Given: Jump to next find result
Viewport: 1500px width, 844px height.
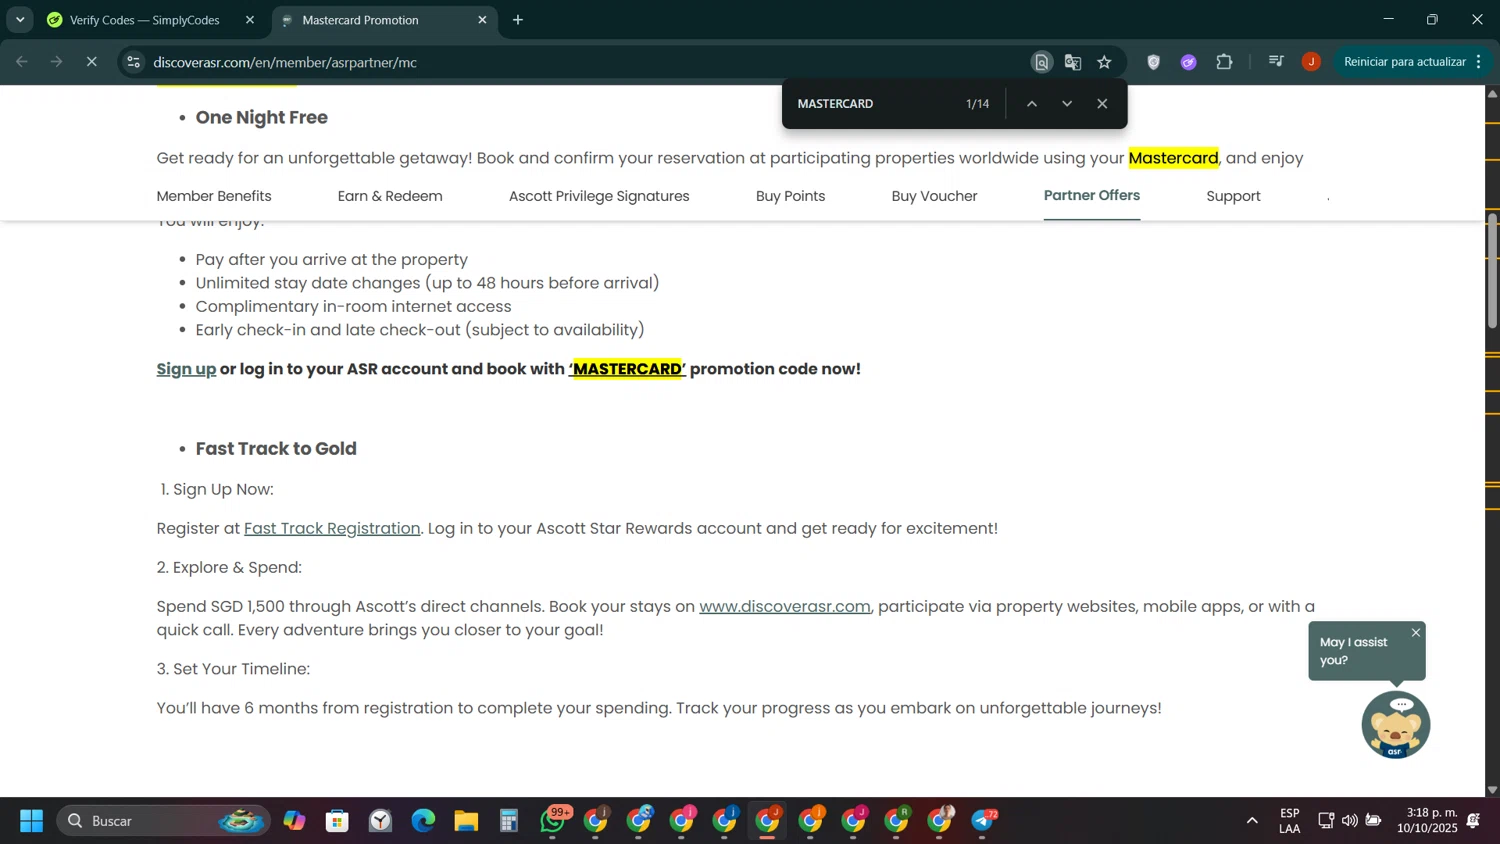Looking at the screenshot, I should (x=1067, y=104).
